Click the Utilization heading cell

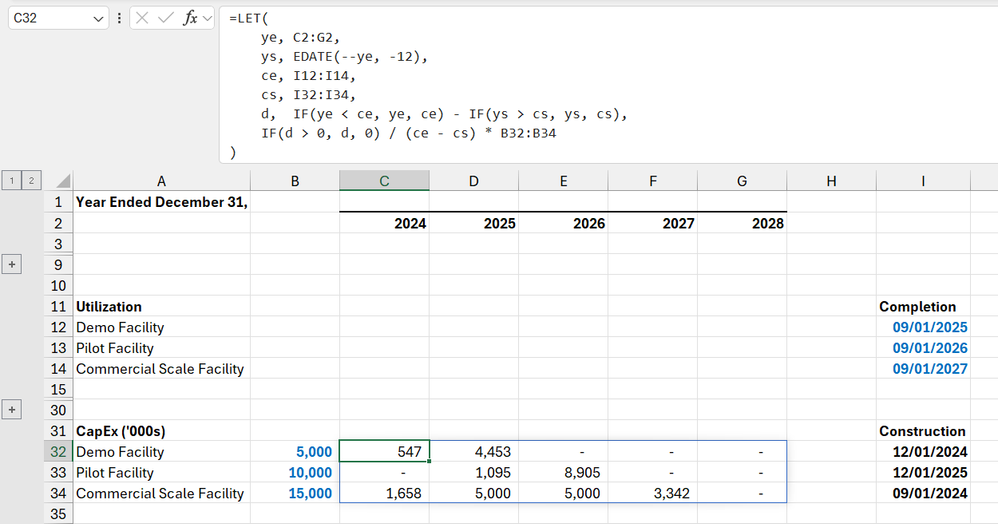coord(162,306)
